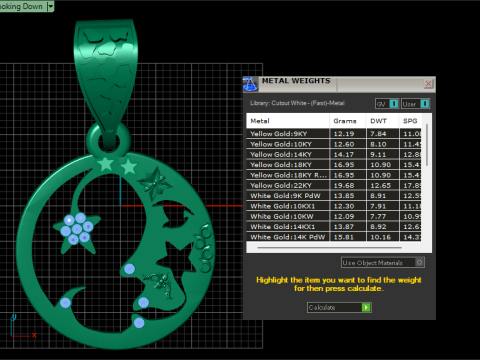Select the gem cluster star on pendant
This screenshot has width=480, height=360.
point(77,230)
